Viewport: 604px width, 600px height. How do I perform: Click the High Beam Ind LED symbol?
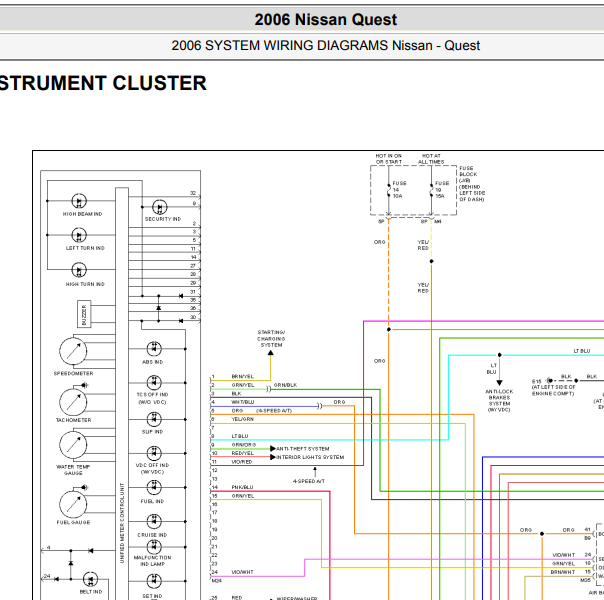click(79, 201)
